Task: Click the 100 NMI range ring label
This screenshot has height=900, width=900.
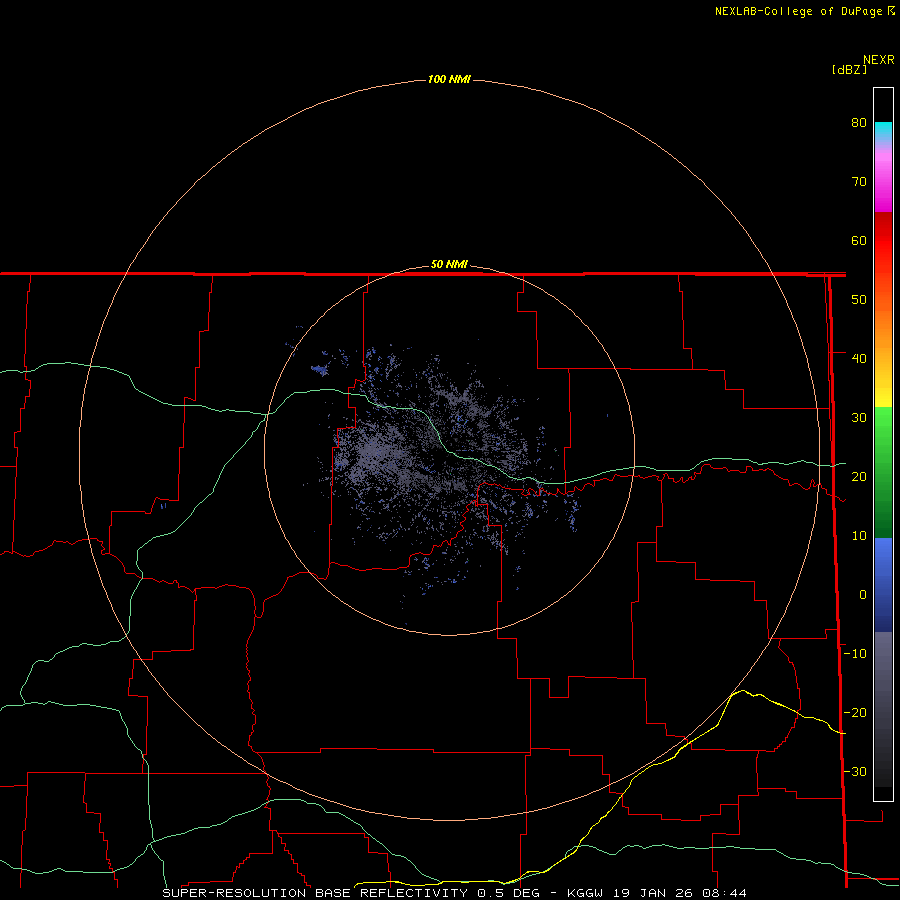Action: [x=449, y=79]
